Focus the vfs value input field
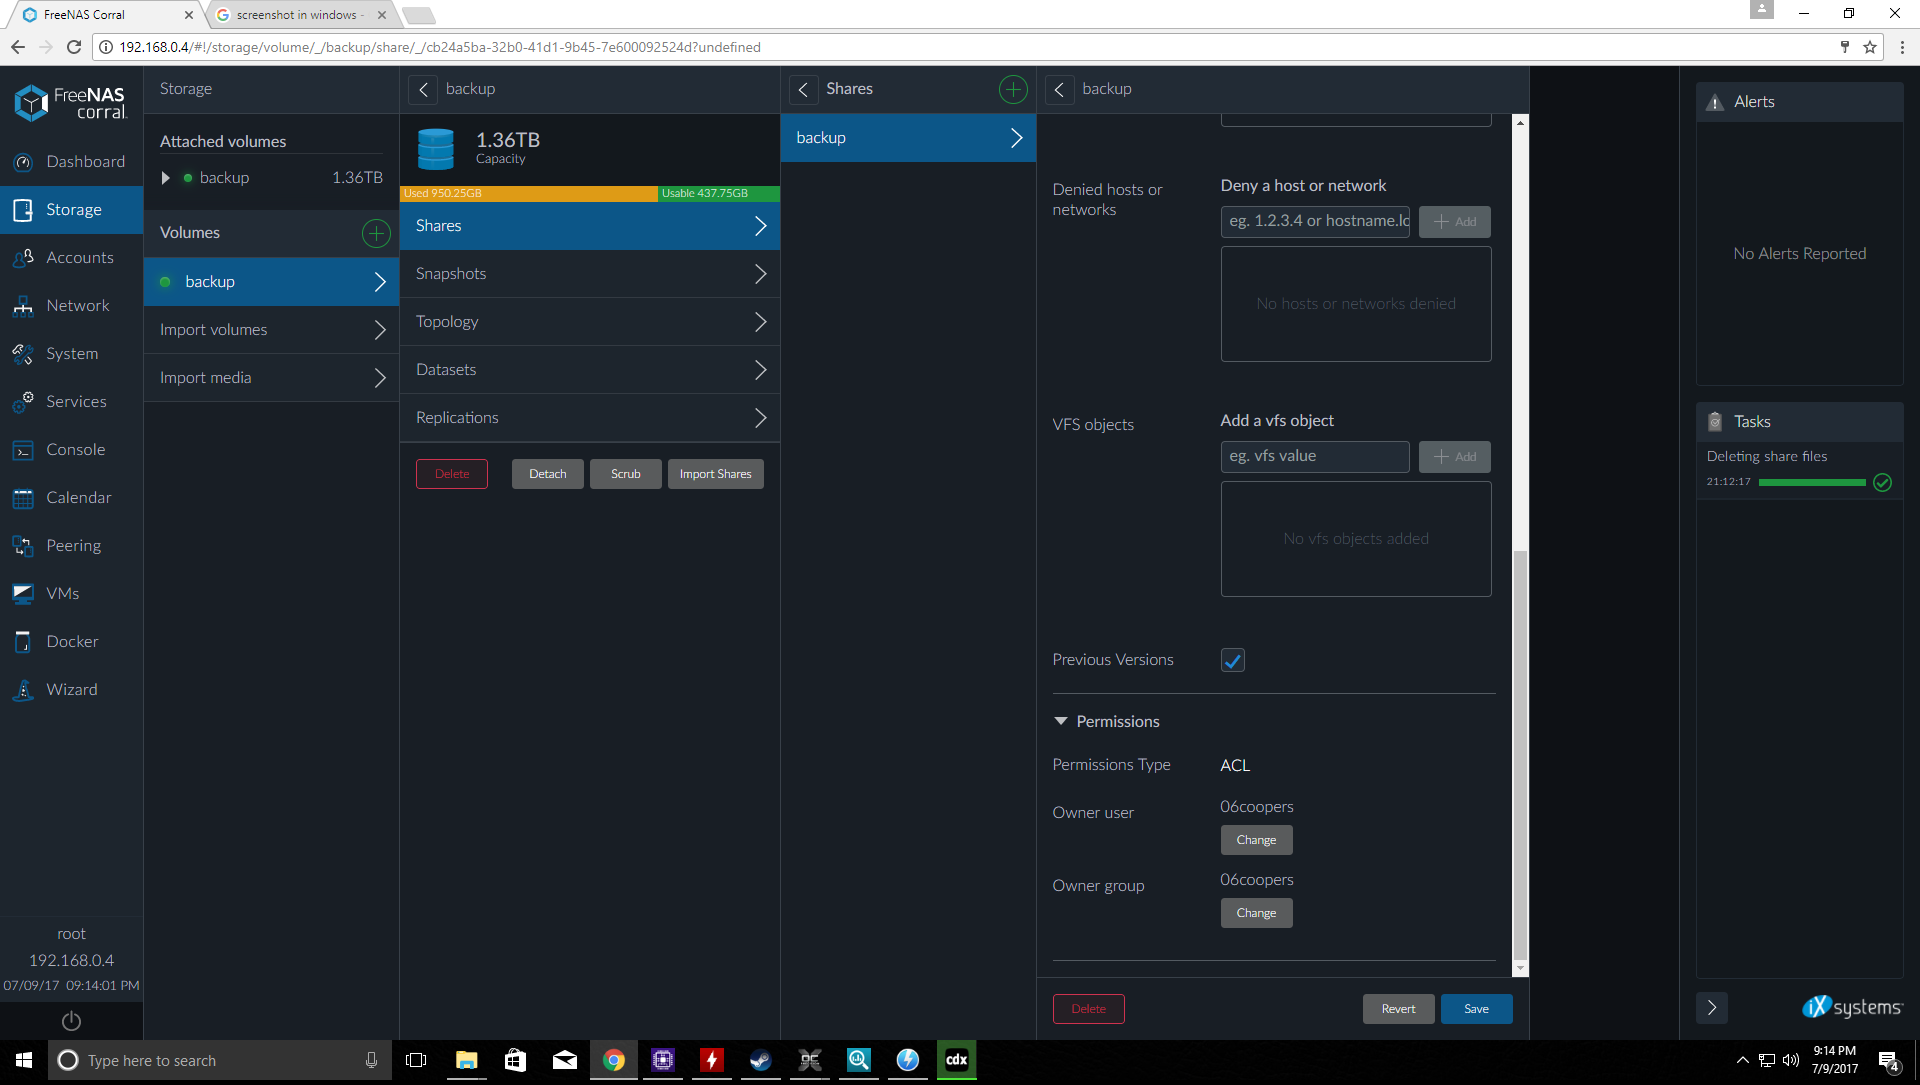Viewport: 1920px width, 1085px height. click(x=1315, y=456)
